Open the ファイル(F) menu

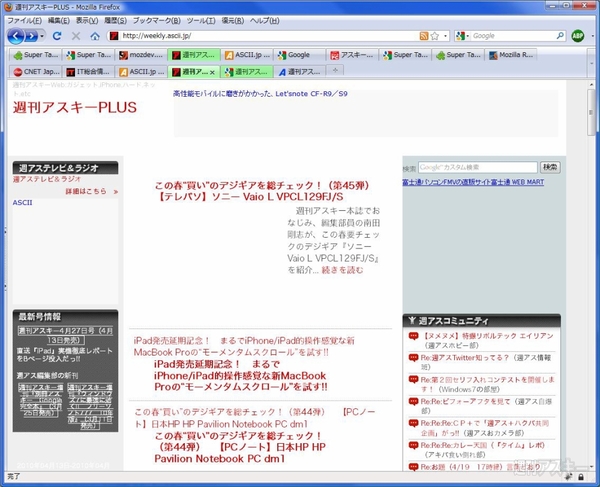point(24,20)
